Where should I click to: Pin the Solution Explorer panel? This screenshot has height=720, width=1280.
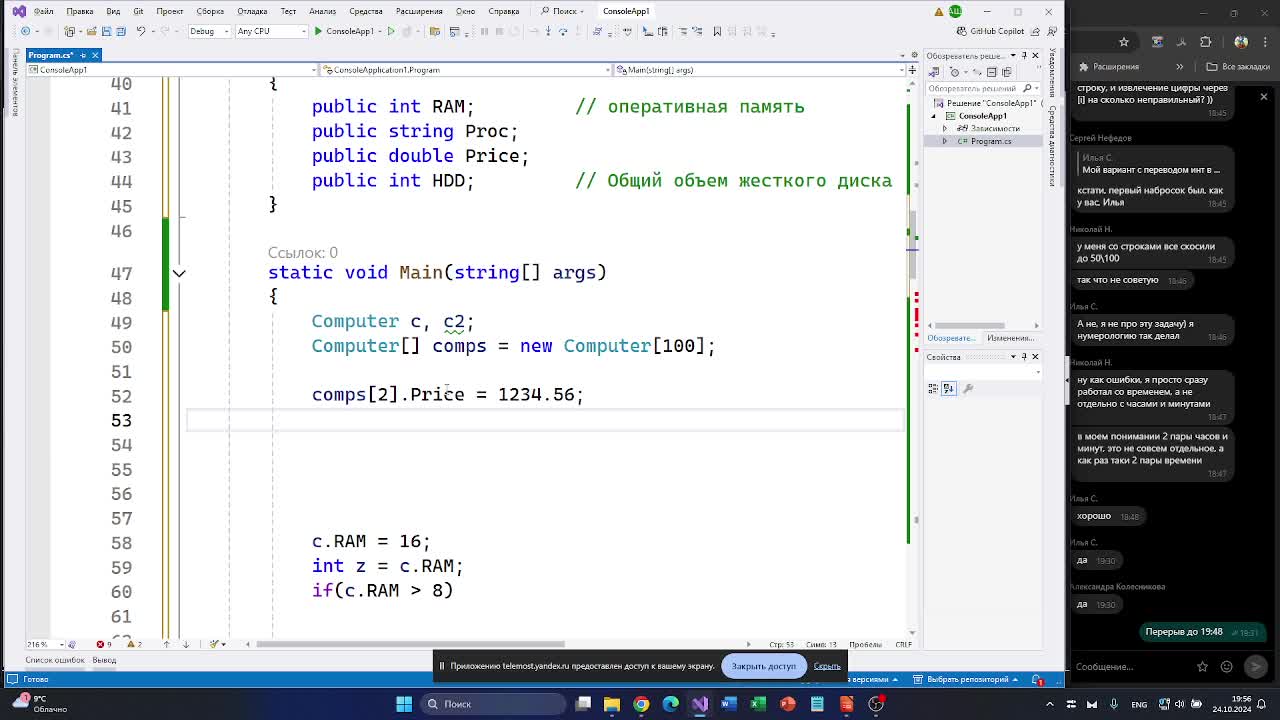(x=1024, y=55)
